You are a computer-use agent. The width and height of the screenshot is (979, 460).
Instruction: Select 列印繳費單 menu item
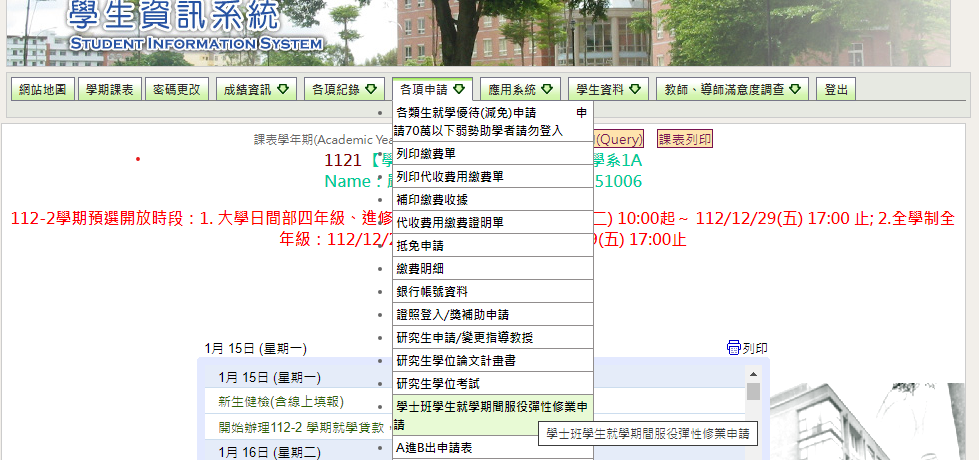[493, 154]
